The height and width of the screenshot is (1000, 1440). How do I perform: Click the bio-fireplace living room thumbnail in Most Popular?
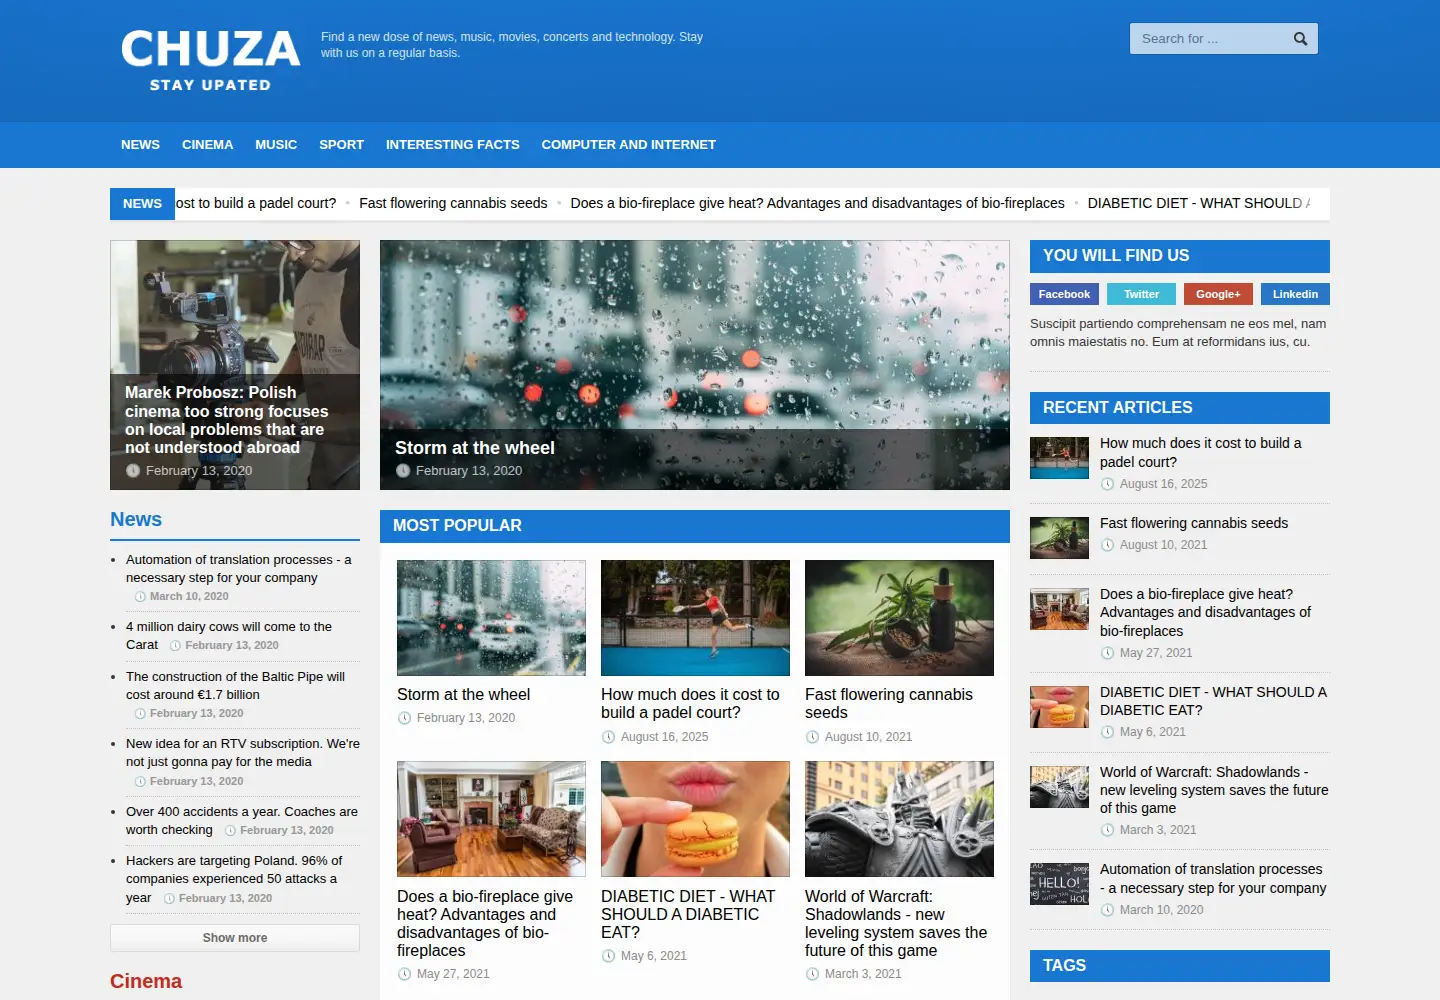[491, 819]
